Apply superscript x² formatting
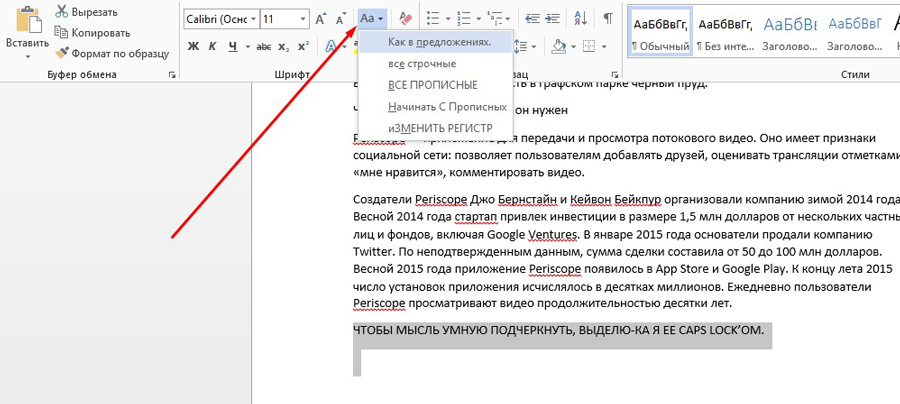Screen dimensions: 900x404 point(304,46)
